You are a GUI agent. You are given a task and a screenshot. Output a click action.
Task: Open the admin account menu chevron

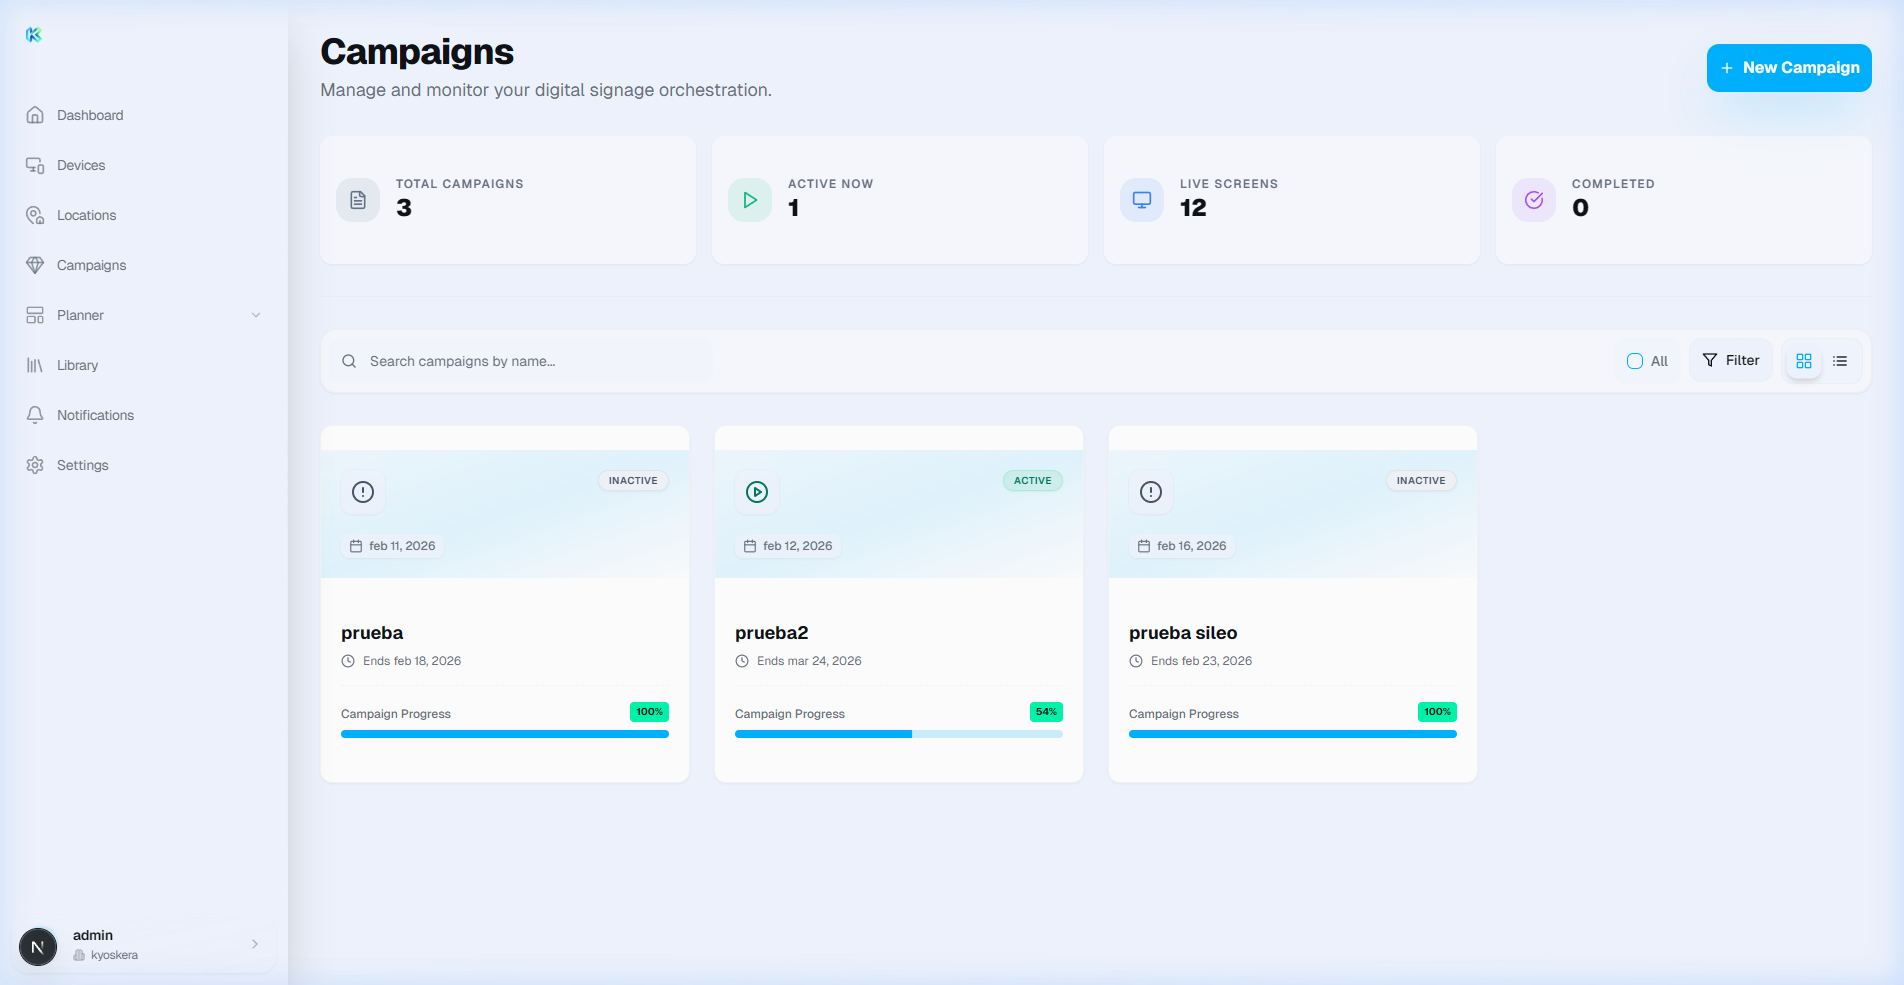255,944
